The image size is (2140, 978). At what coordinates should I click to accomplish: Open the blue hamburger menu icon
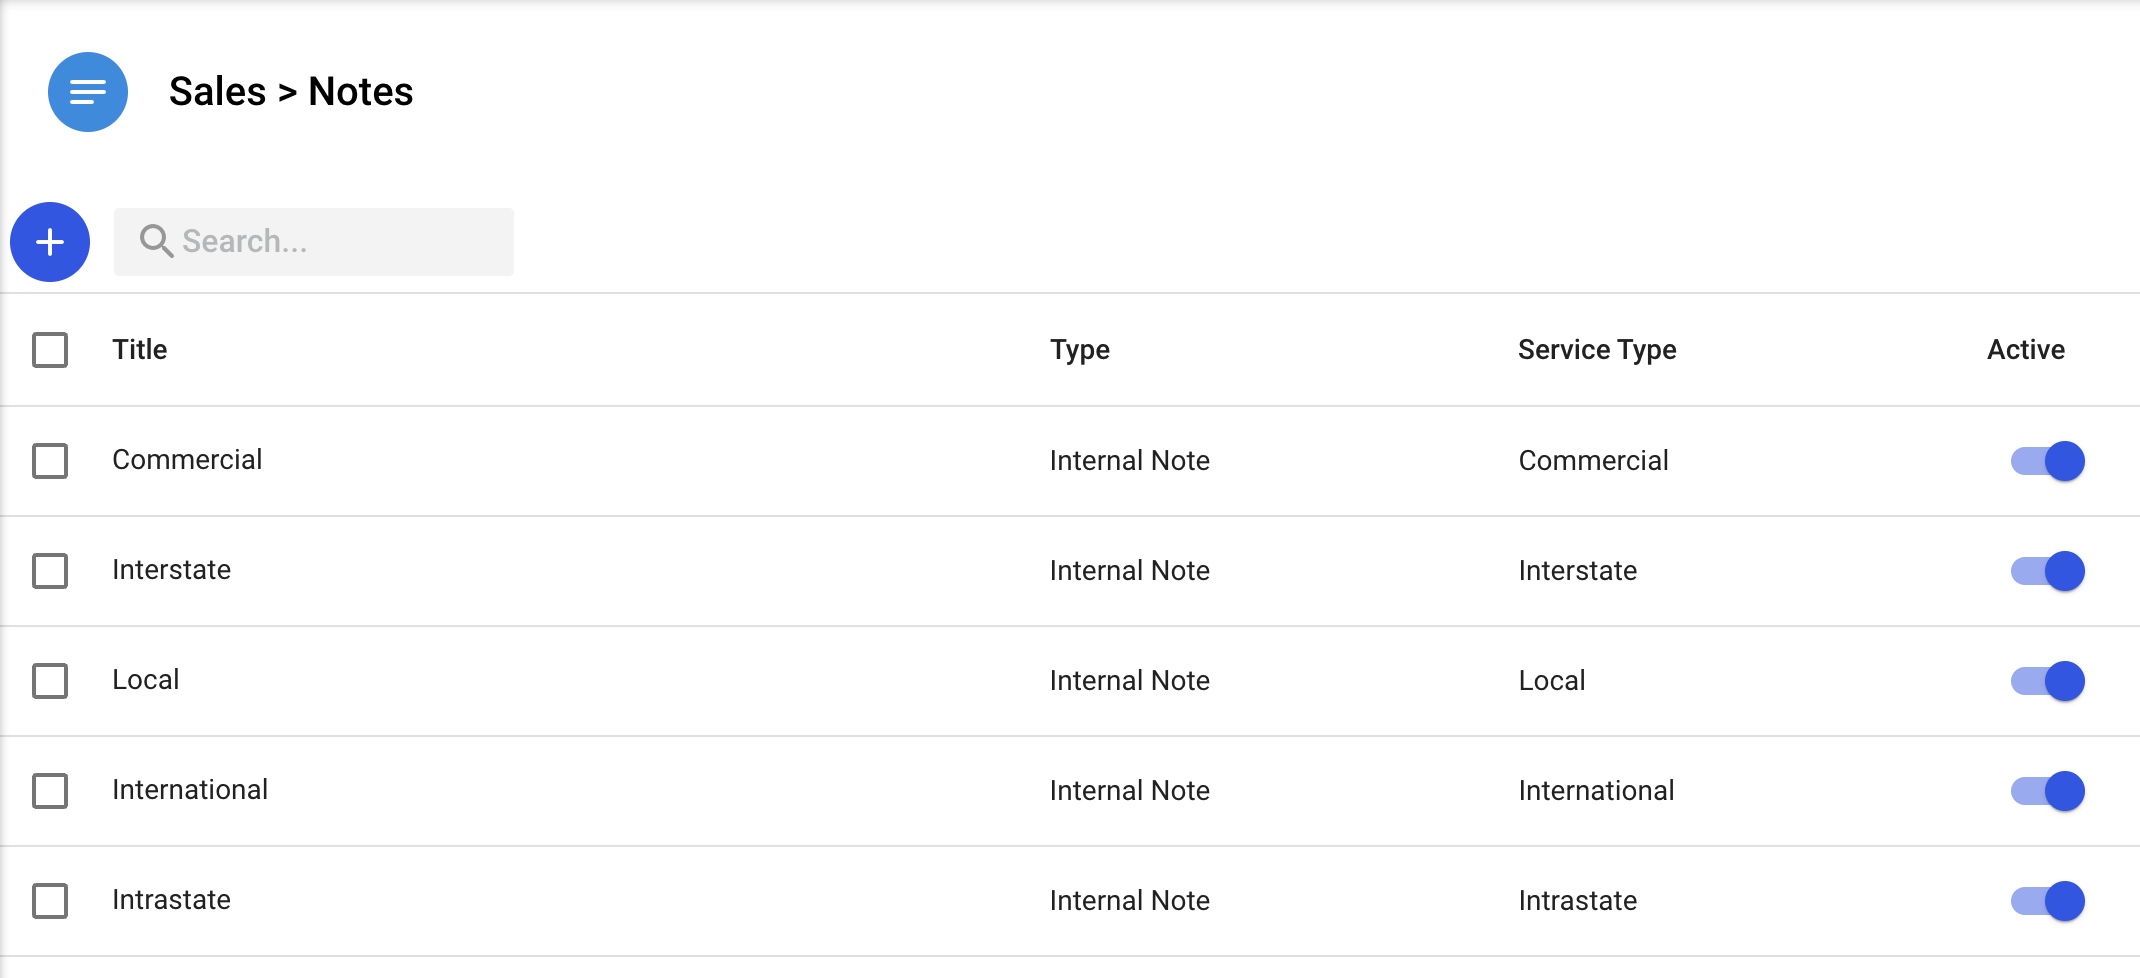(88, 92)
